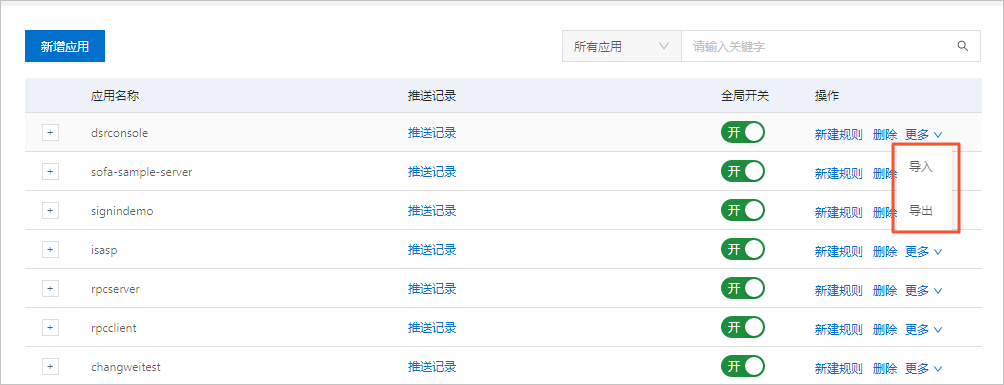Click 新建规则 for the changweitest row

(x=839, y=369)
